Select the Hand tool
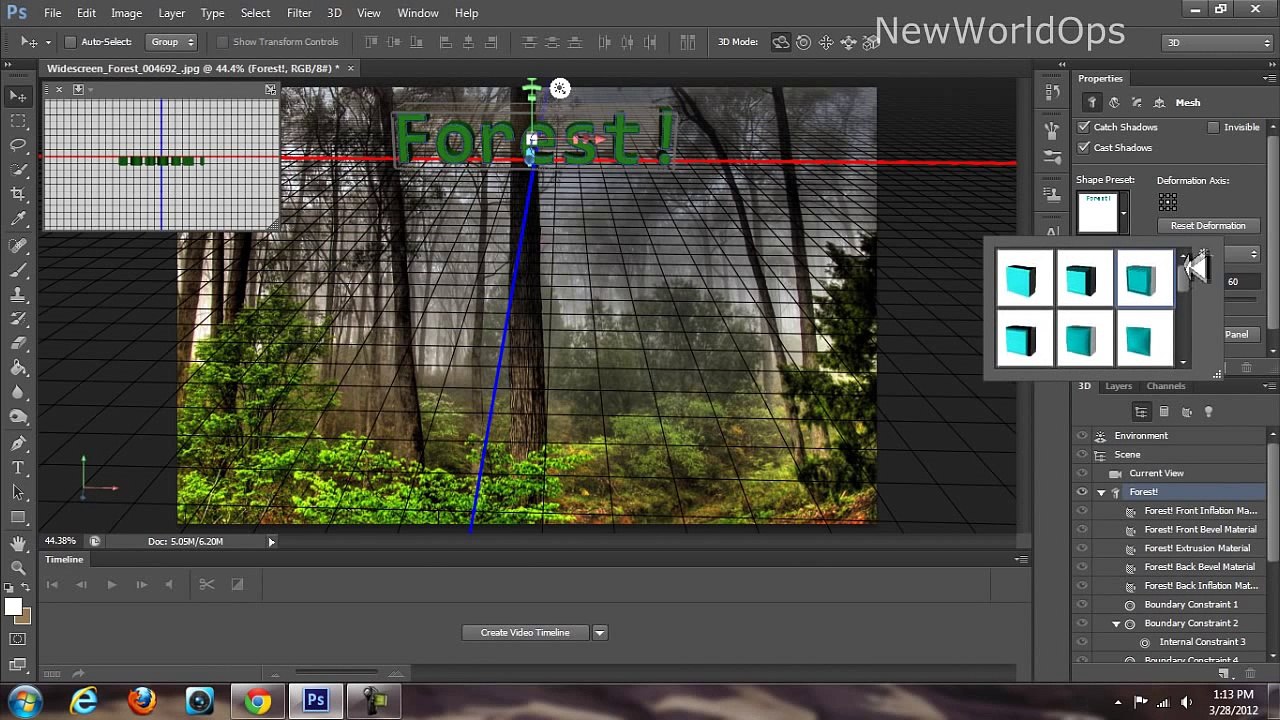The height and width of the screenshot is (720, 1280). click(18, 543)
